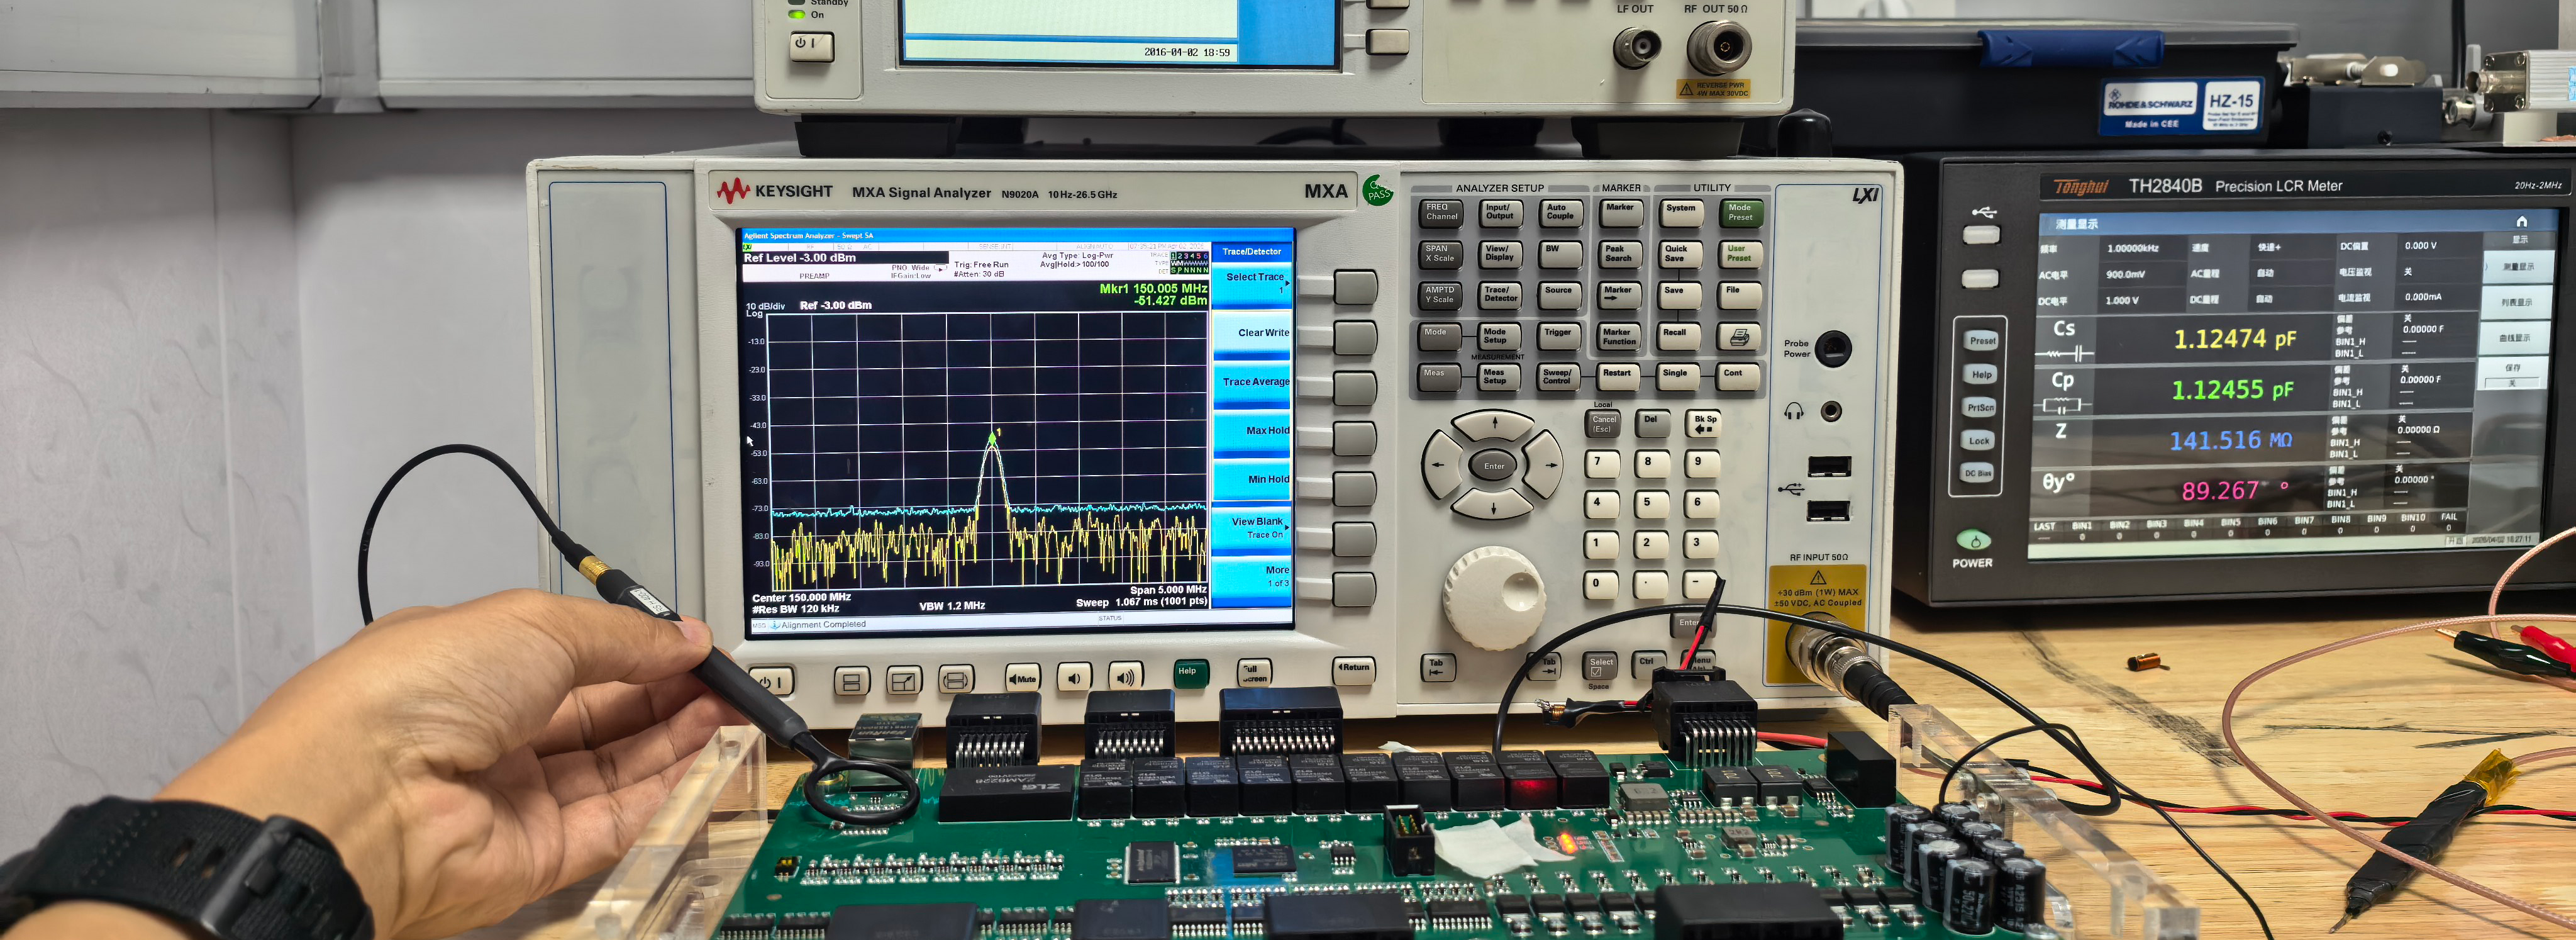Click the home icon on the LCR screen
Screen dimensions: 2576x940
coord(2521,221)
